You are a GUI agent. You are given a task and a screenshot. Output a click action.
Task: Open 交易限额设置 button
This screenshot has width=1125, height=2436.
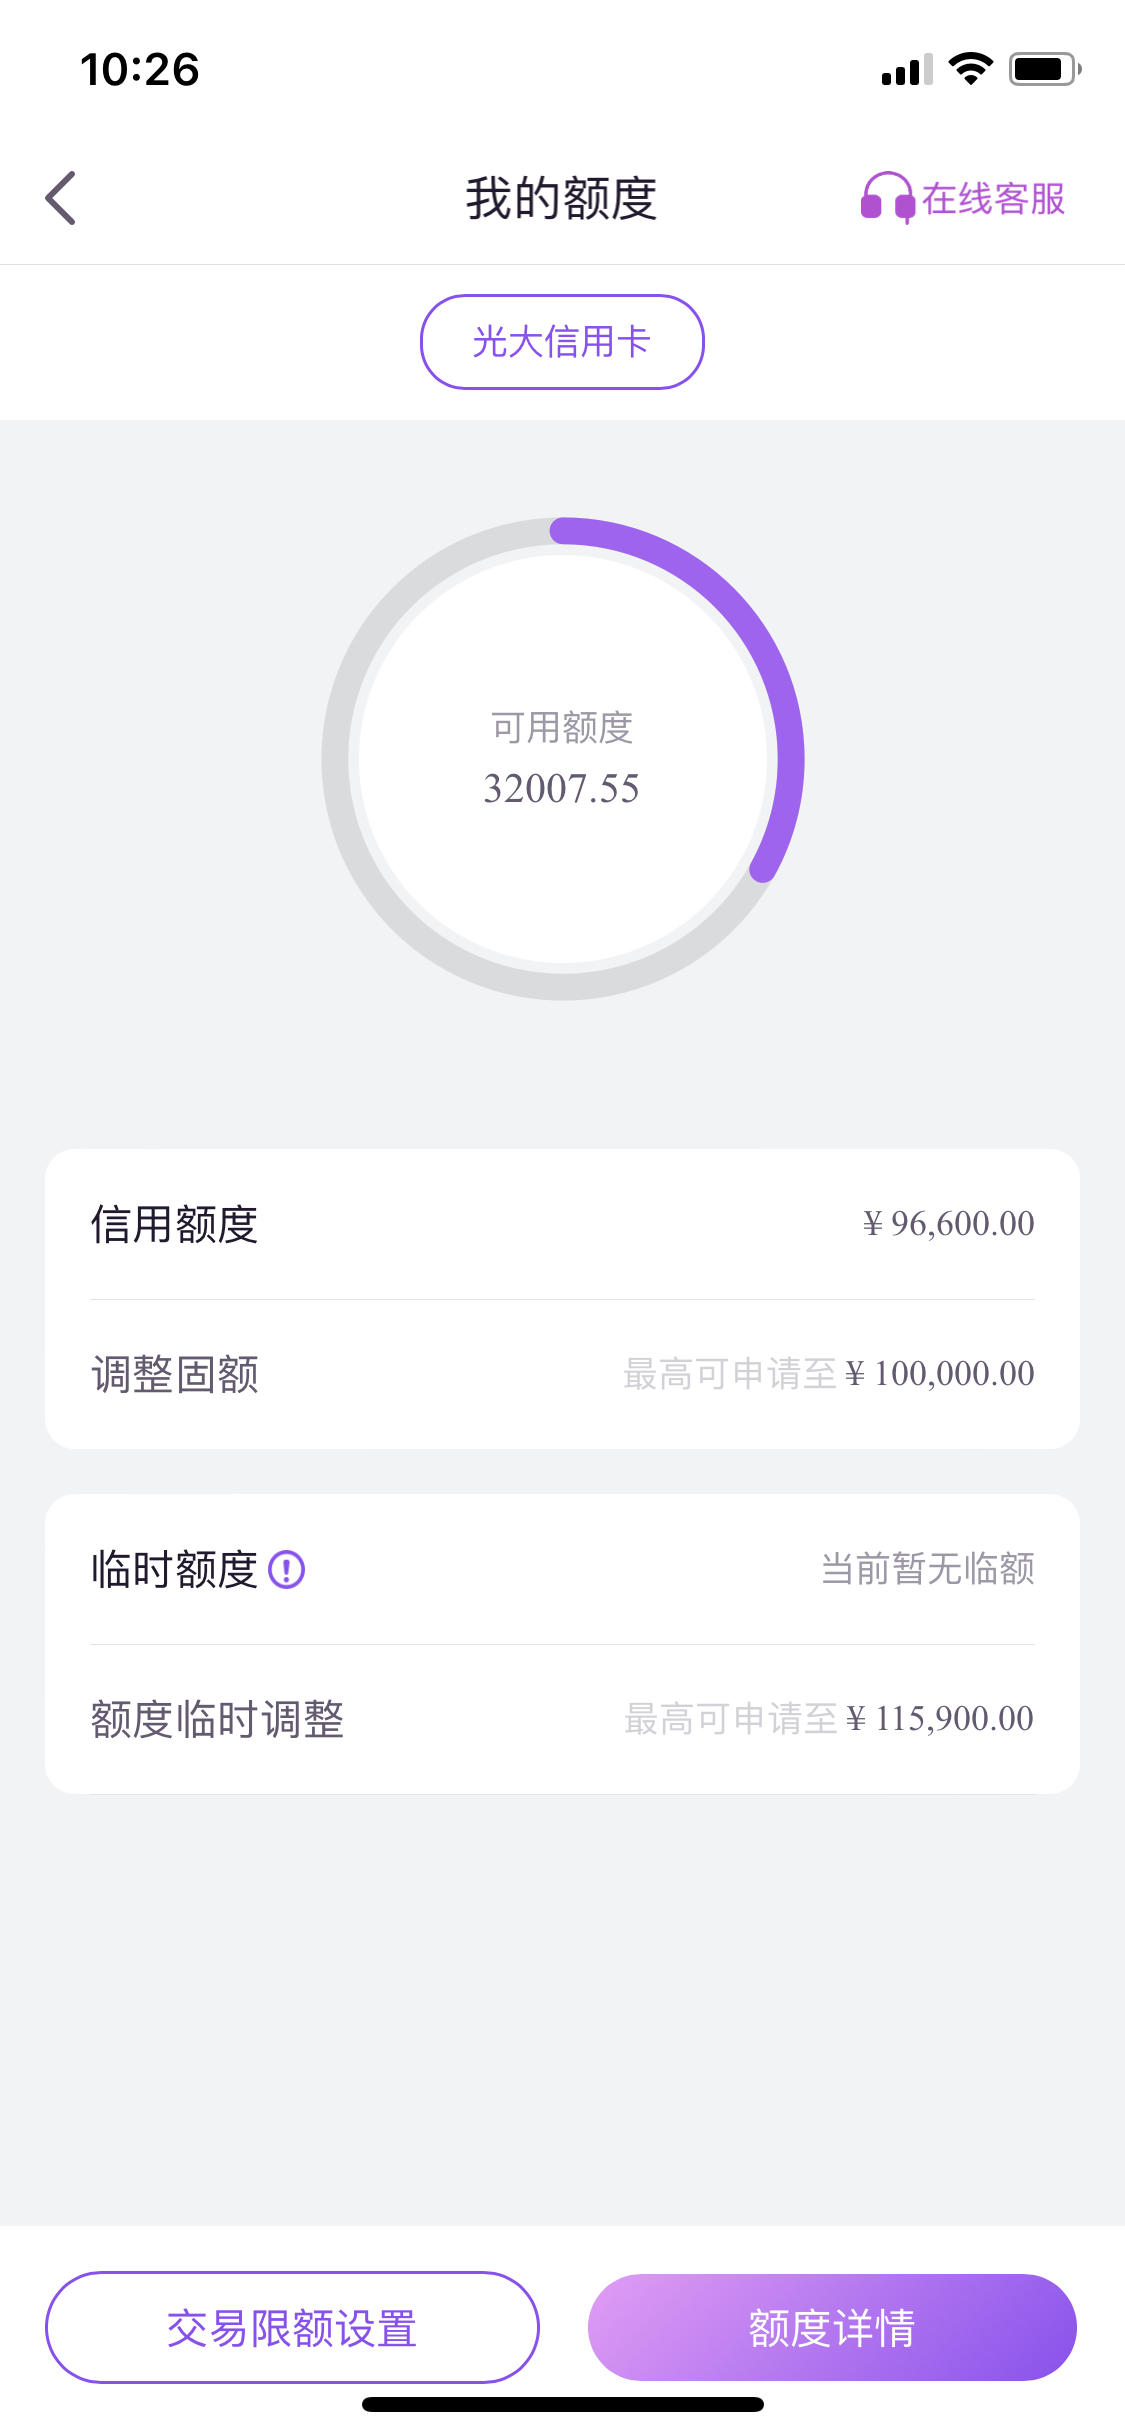[292, 2327]
